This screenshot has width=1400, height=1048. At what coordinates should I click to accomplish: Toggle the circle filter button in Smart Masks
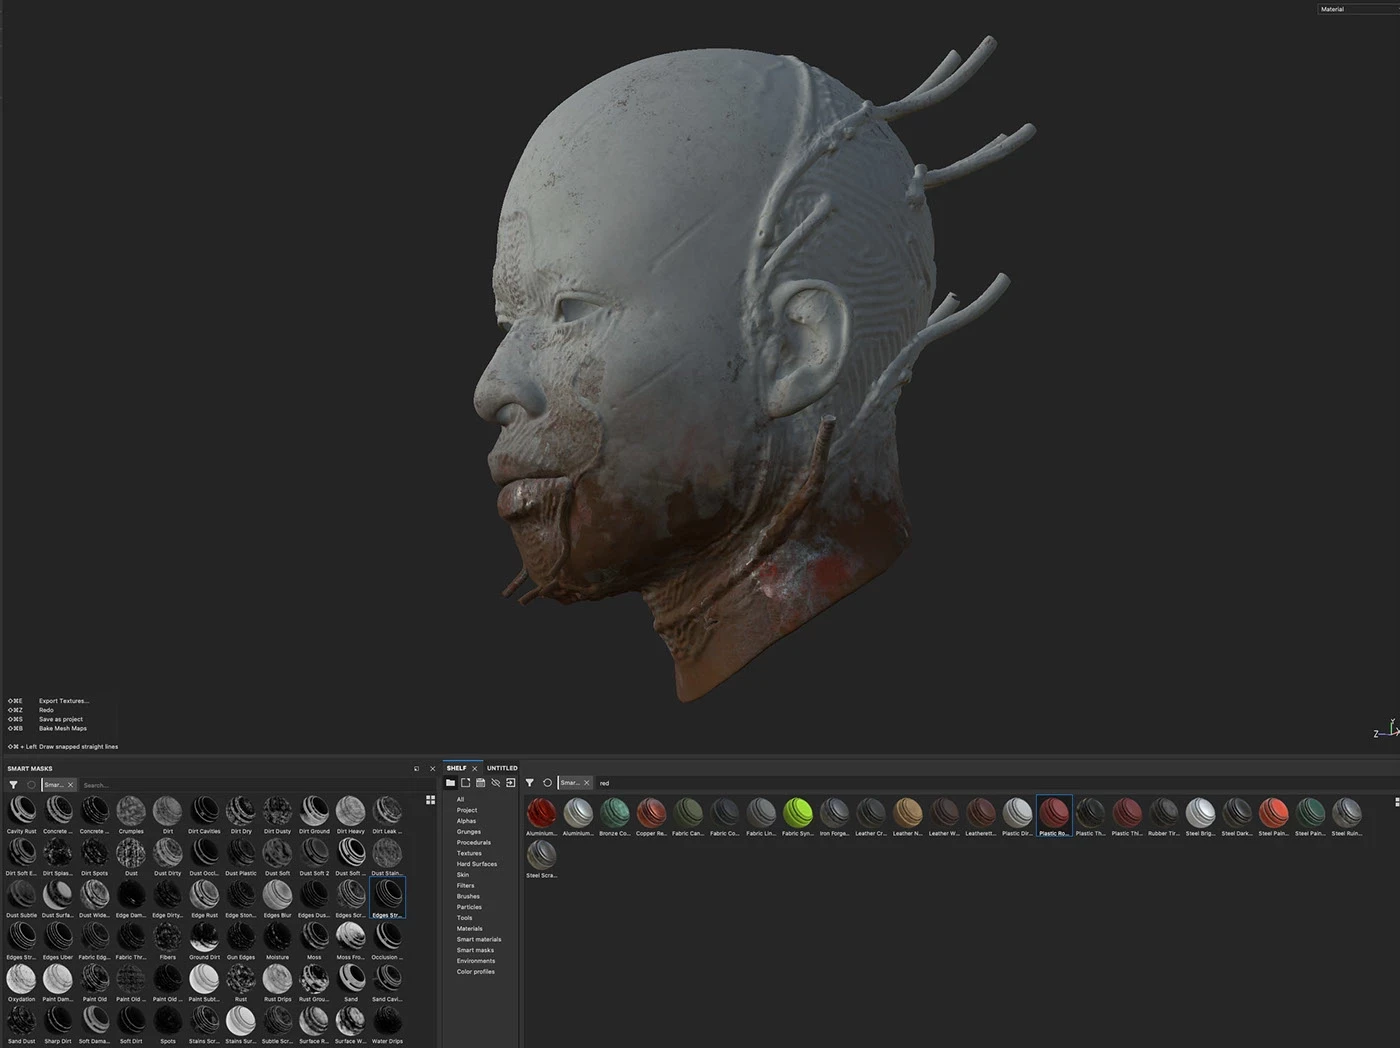pos(31,785)
